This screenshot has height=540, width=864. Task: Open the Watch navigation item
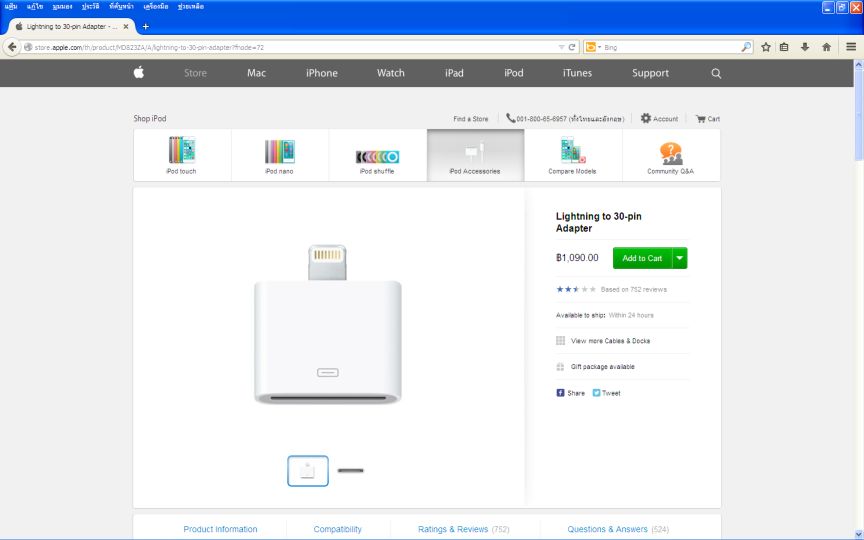tap(391, 73)
